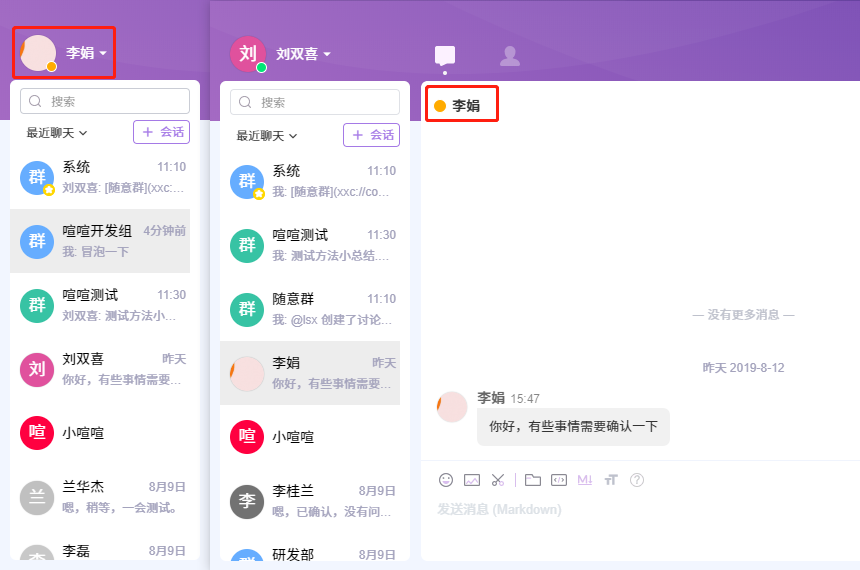Insert a code snippet via code icon

(559, 480)
